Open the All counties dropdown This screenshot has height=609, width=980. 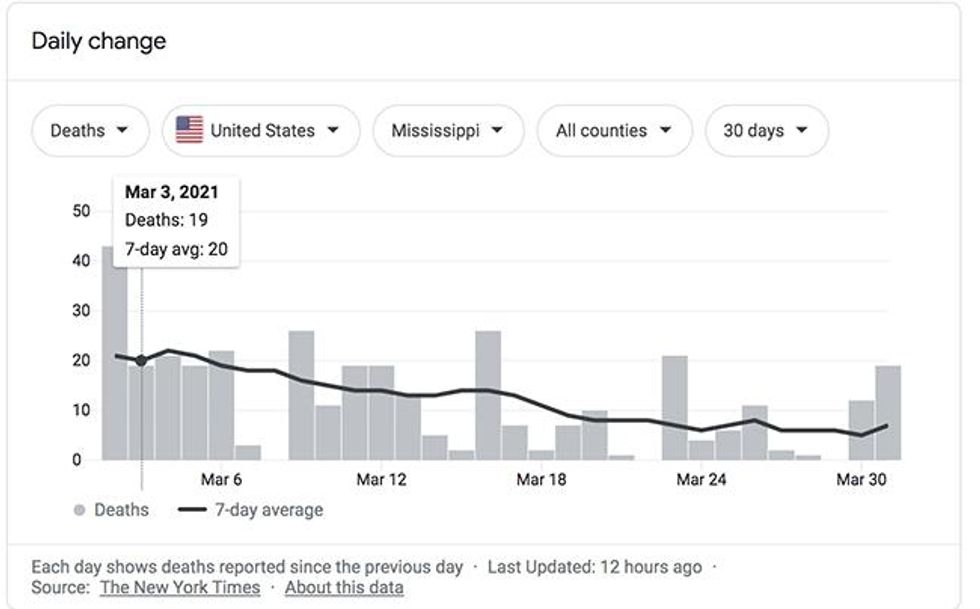[x=614, y=131]
